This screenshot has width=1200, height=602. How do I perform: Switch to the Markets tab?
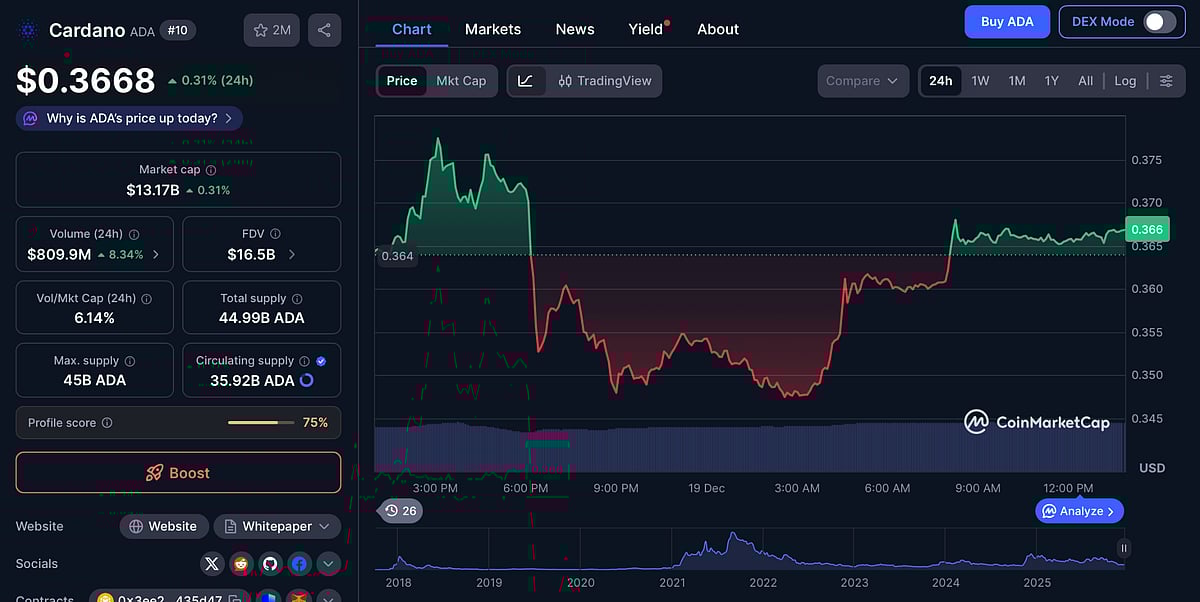[x=493, y=29]
